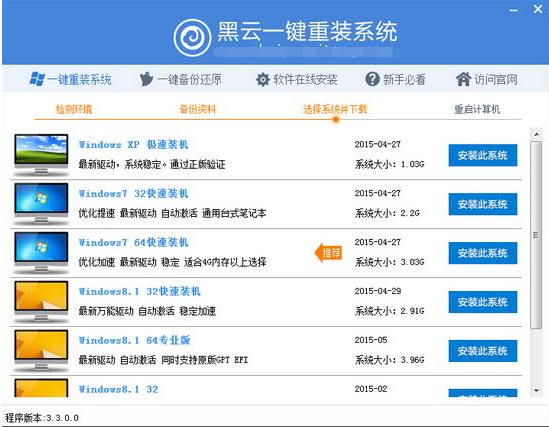Viewport: 549px width, 427px height.
Task: Select the Windows XP monitor thumbnail
Action: [x=41, y=155]
